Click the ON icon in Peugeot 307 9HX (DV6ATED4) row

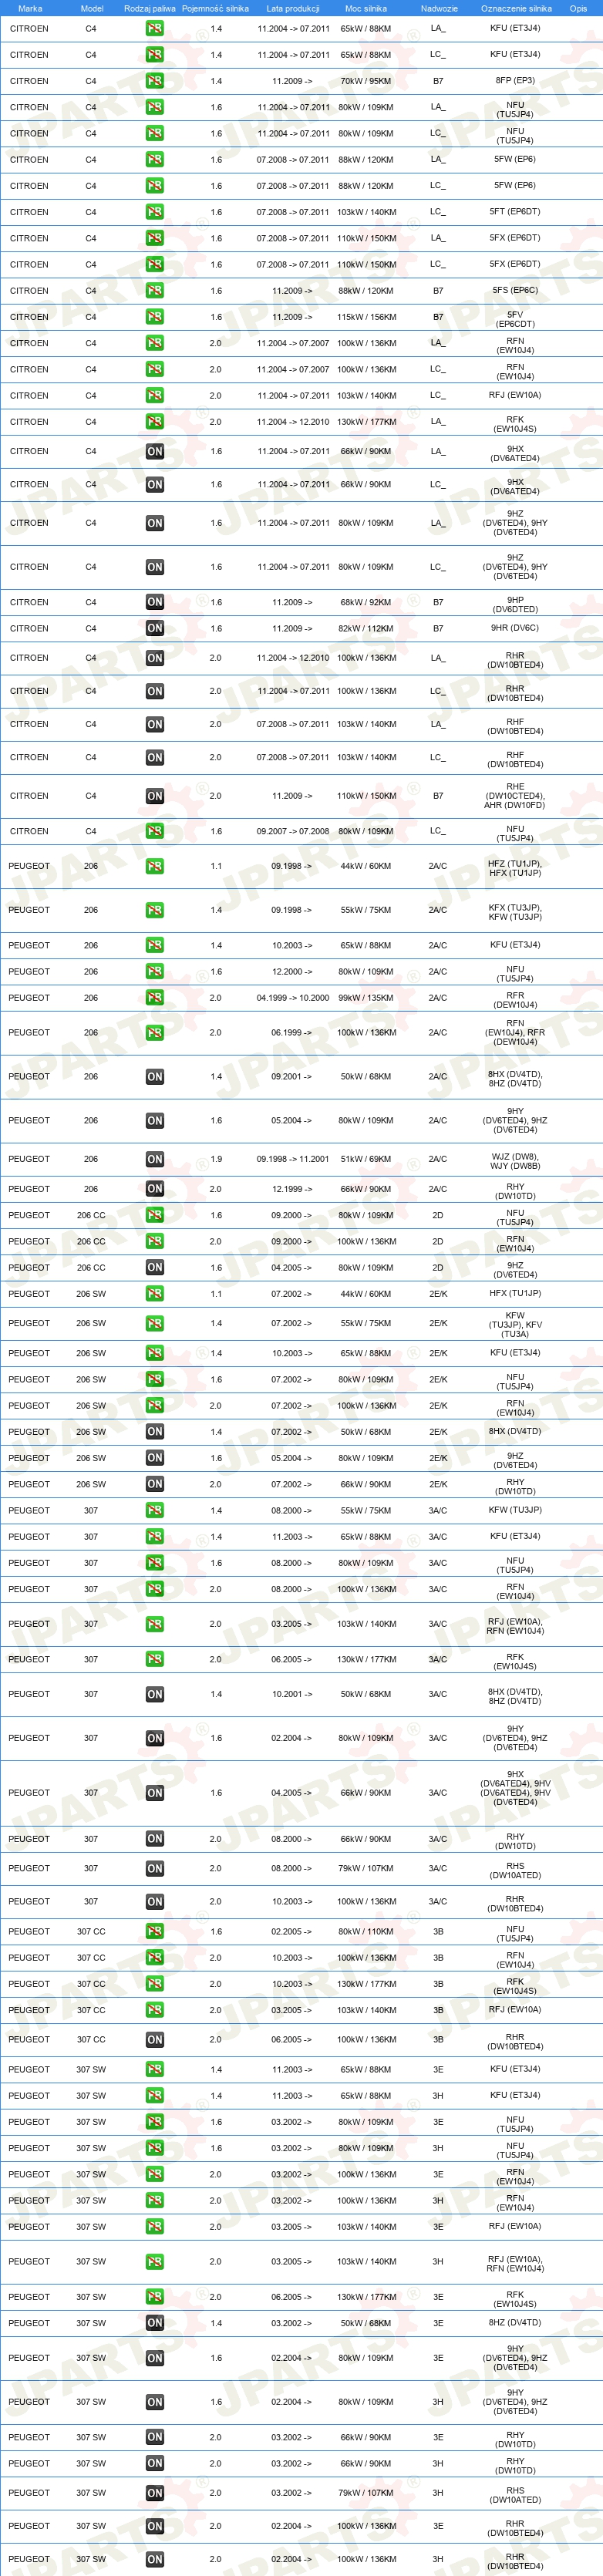[154, 1793]
